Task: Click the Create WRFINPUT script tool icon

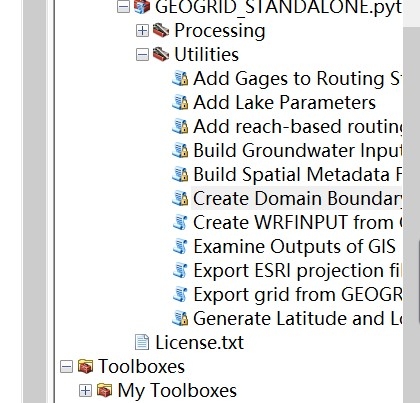Action: click(x=180, y=222)
